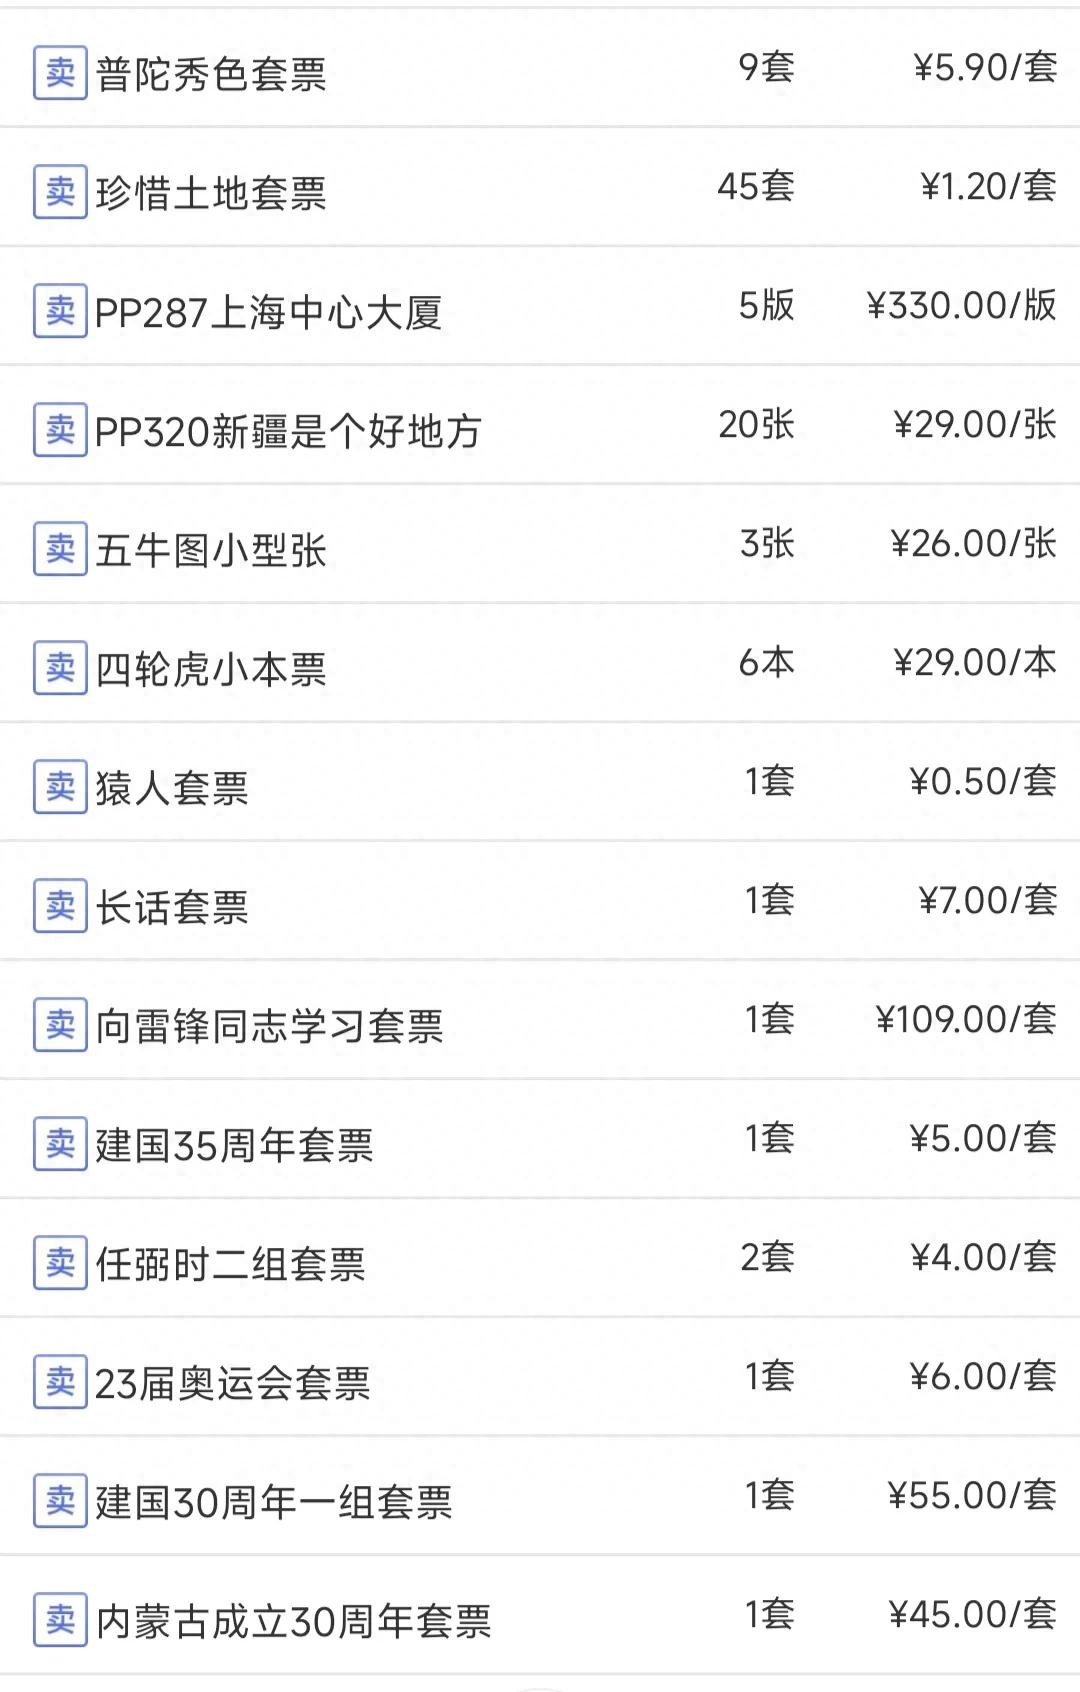The image size is (1080, 1692).
Task: Click the 卖 icon next to 五牛图小型张
Action: [x=60, y=549]
